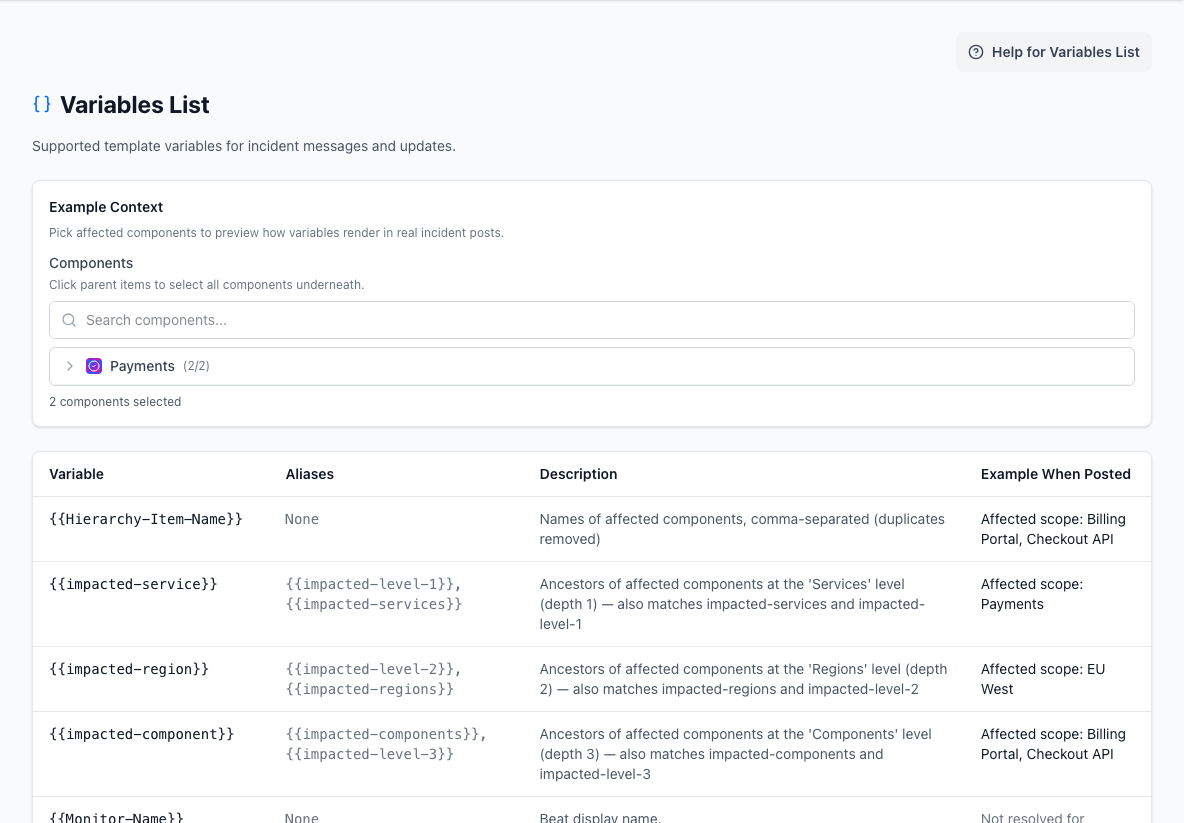This screenshot has height=823, width=1184.
Task: Click the {{impacted-component}} variable
Action: pos(142,734)
